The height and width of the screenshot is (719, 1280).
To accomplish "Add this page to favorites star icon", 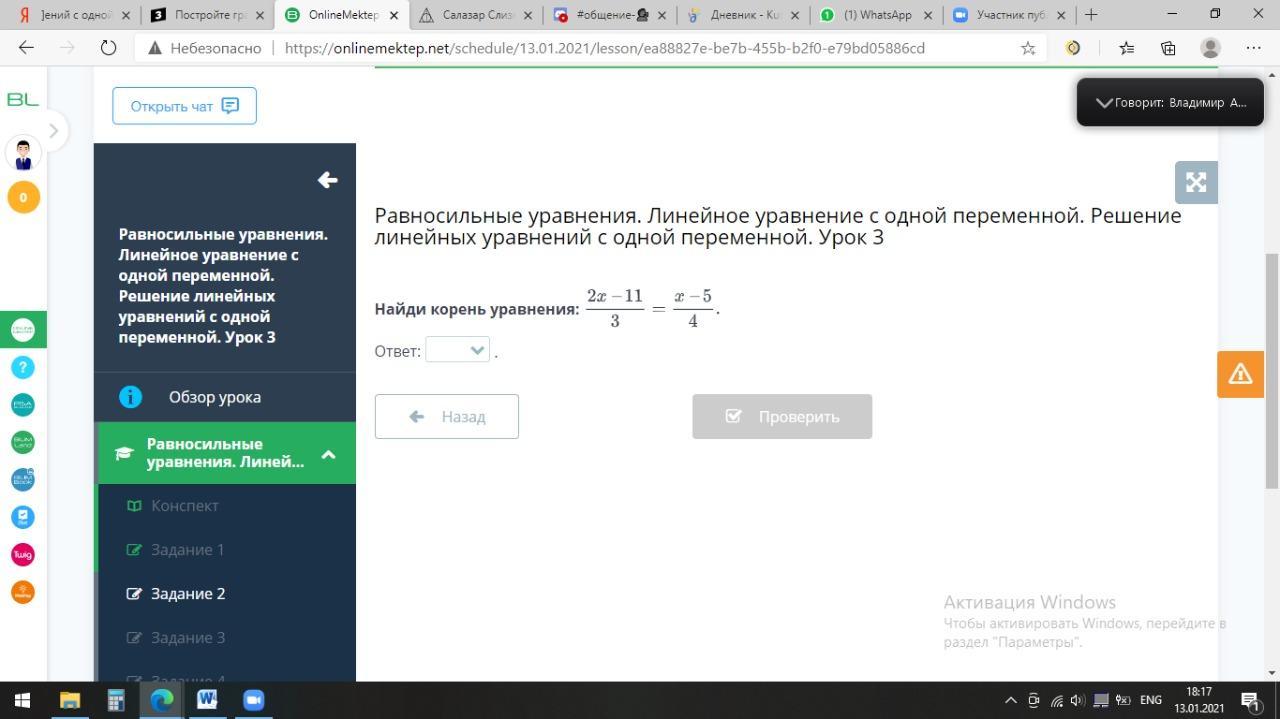I will tap(1028, 48).
